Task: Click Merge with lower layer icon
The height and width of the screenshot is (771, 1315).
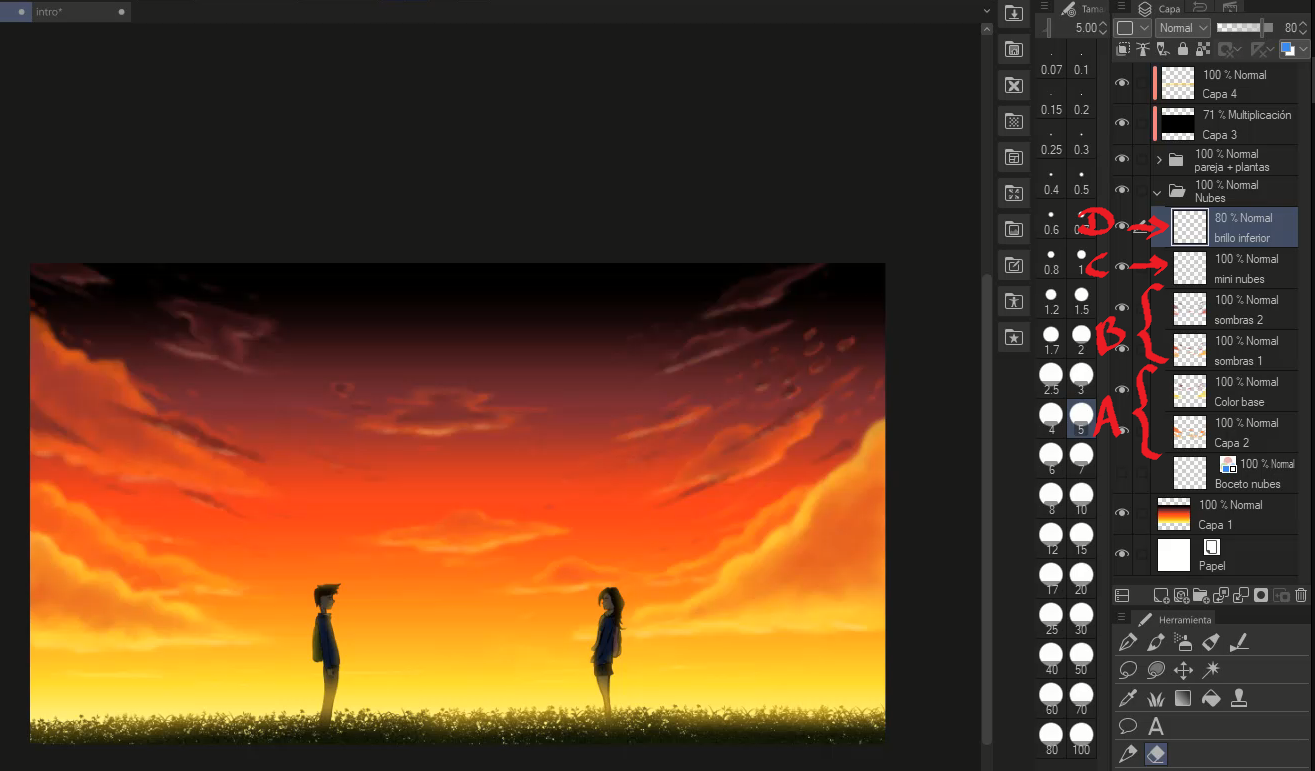Action: click(1241, 595)
